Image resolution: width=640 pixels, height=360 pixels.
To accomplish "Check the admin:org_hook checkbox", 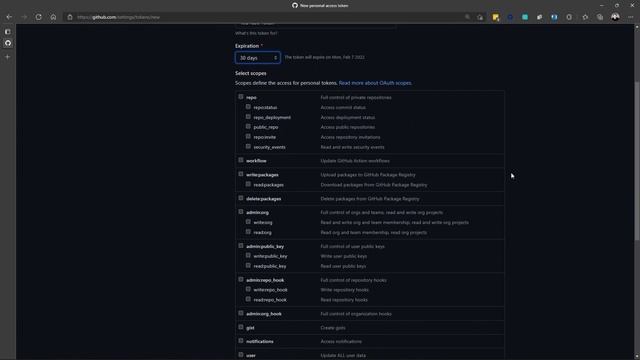I will pyautogui.click(x=241, y=313).
